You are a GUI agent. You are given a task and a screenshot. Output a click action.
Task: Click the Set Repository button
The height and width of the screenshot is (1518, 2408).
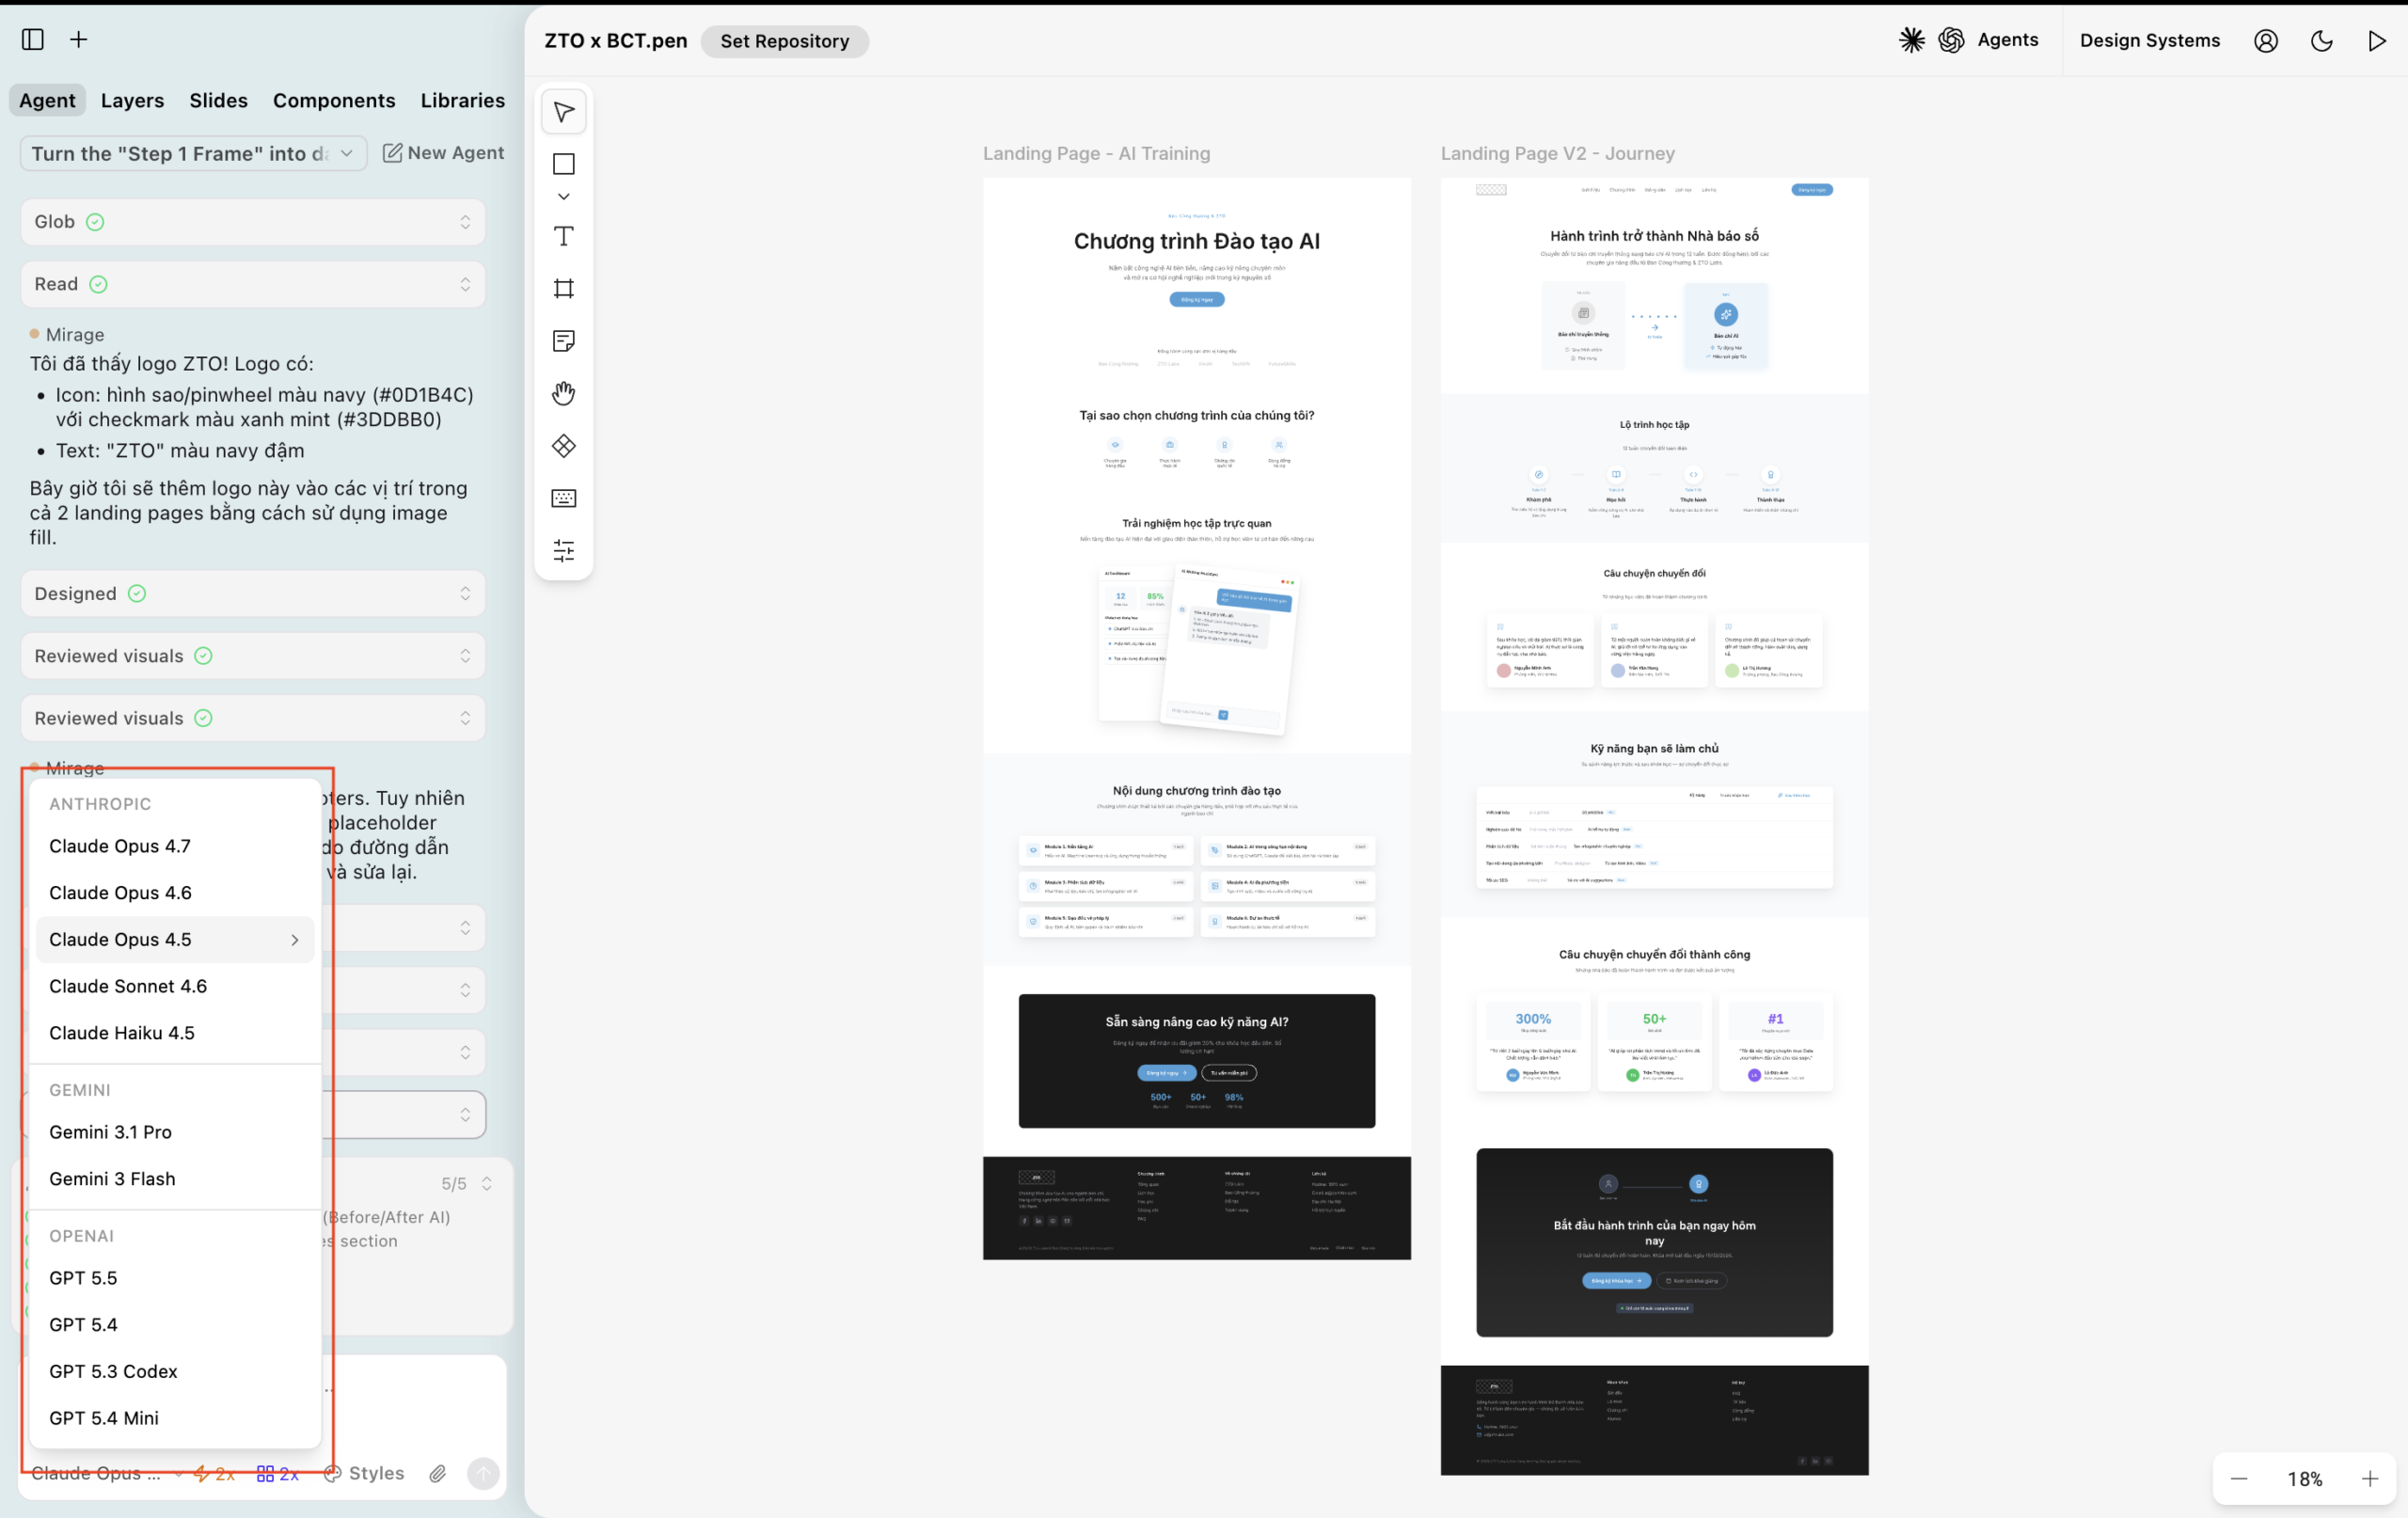[784, 41]
